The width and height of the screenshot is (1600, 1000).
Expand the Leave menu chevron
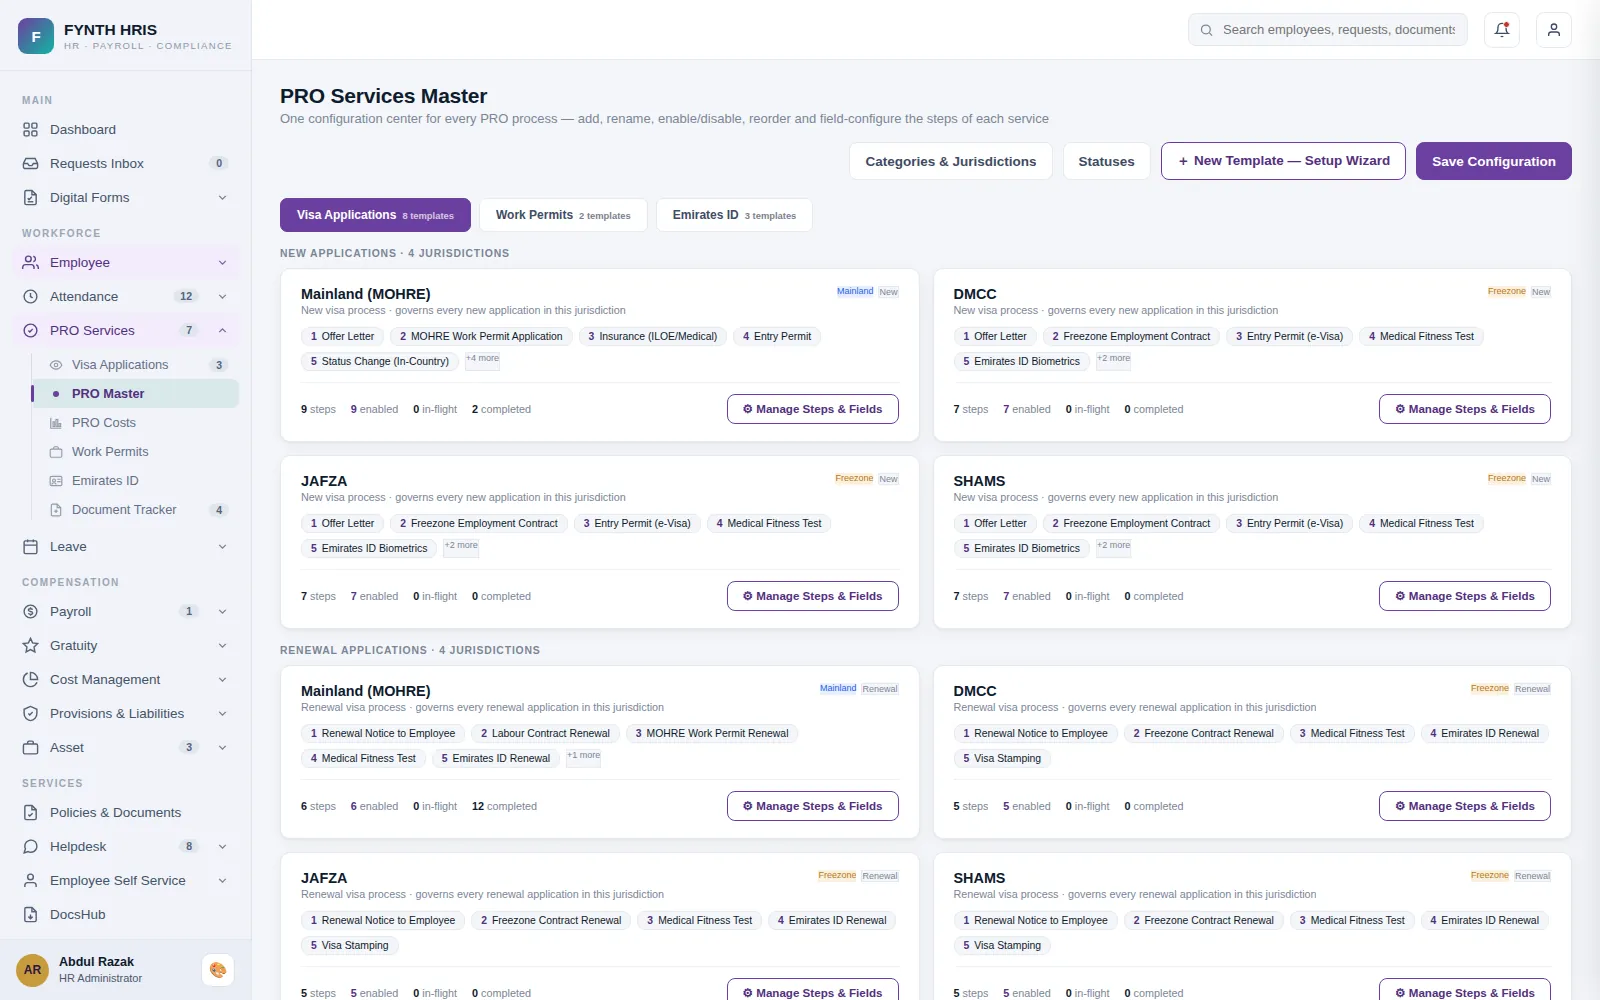(222, 547)
